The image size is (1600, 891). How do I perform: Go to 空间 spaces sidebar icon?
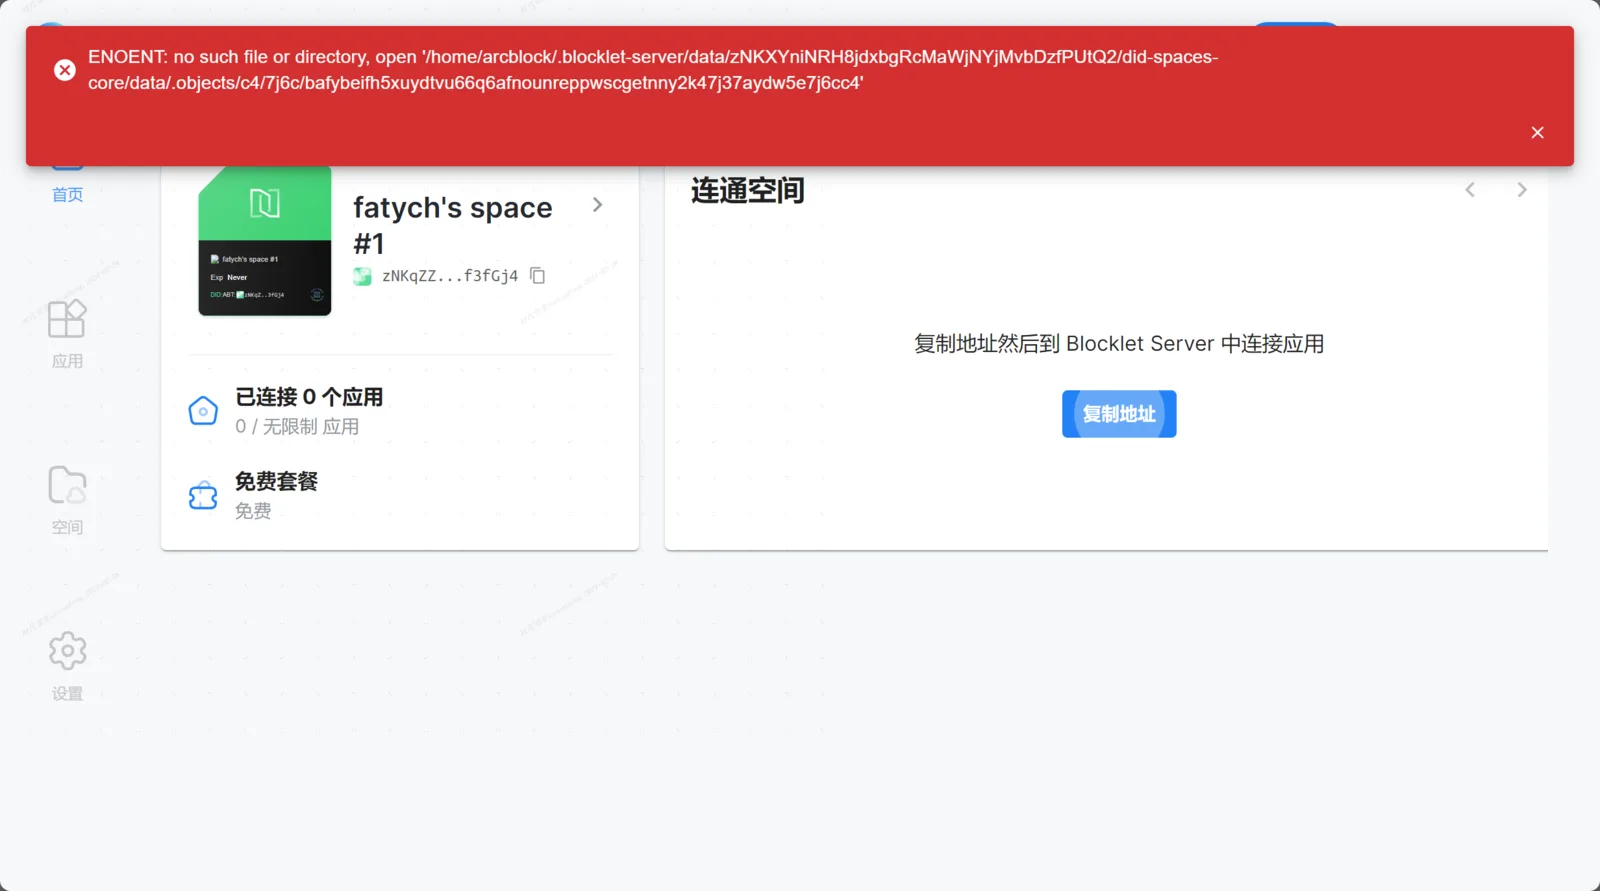tap(67, 485)
